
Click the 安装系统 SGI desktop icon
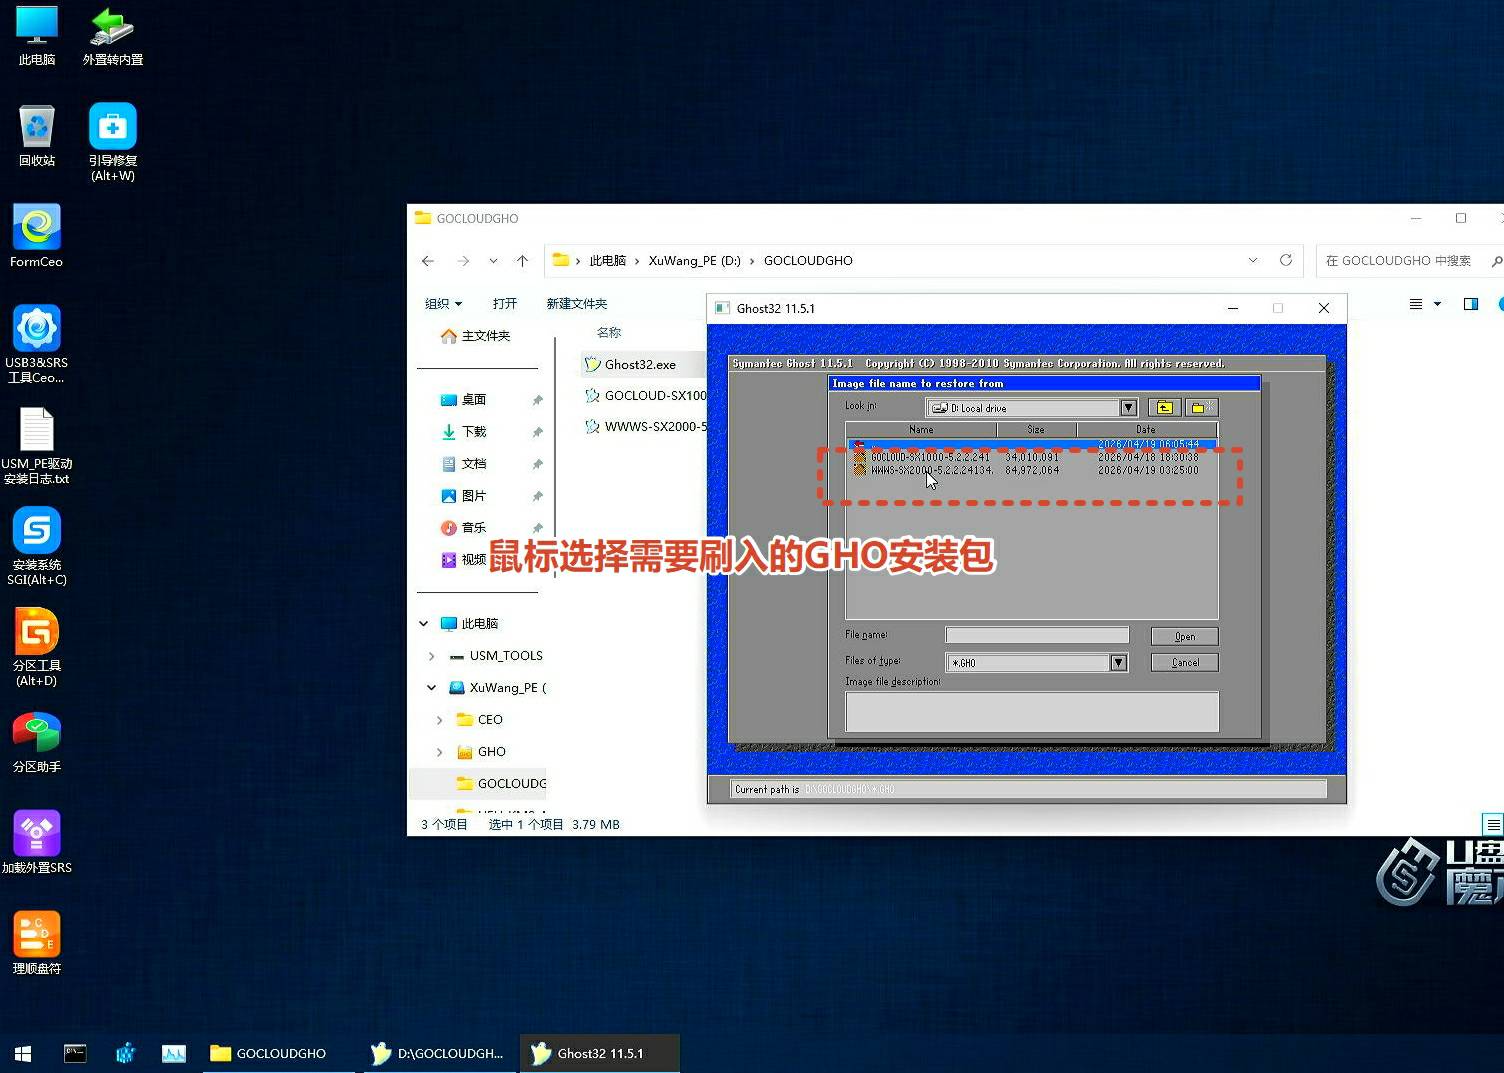coord(37,545)
